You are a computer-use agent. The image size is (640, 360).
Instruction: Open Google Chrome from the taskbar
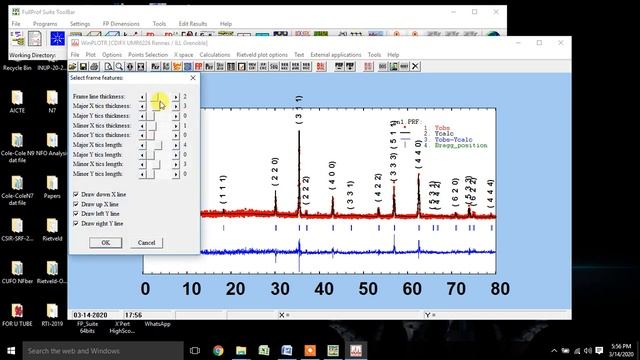click(218, 351)
